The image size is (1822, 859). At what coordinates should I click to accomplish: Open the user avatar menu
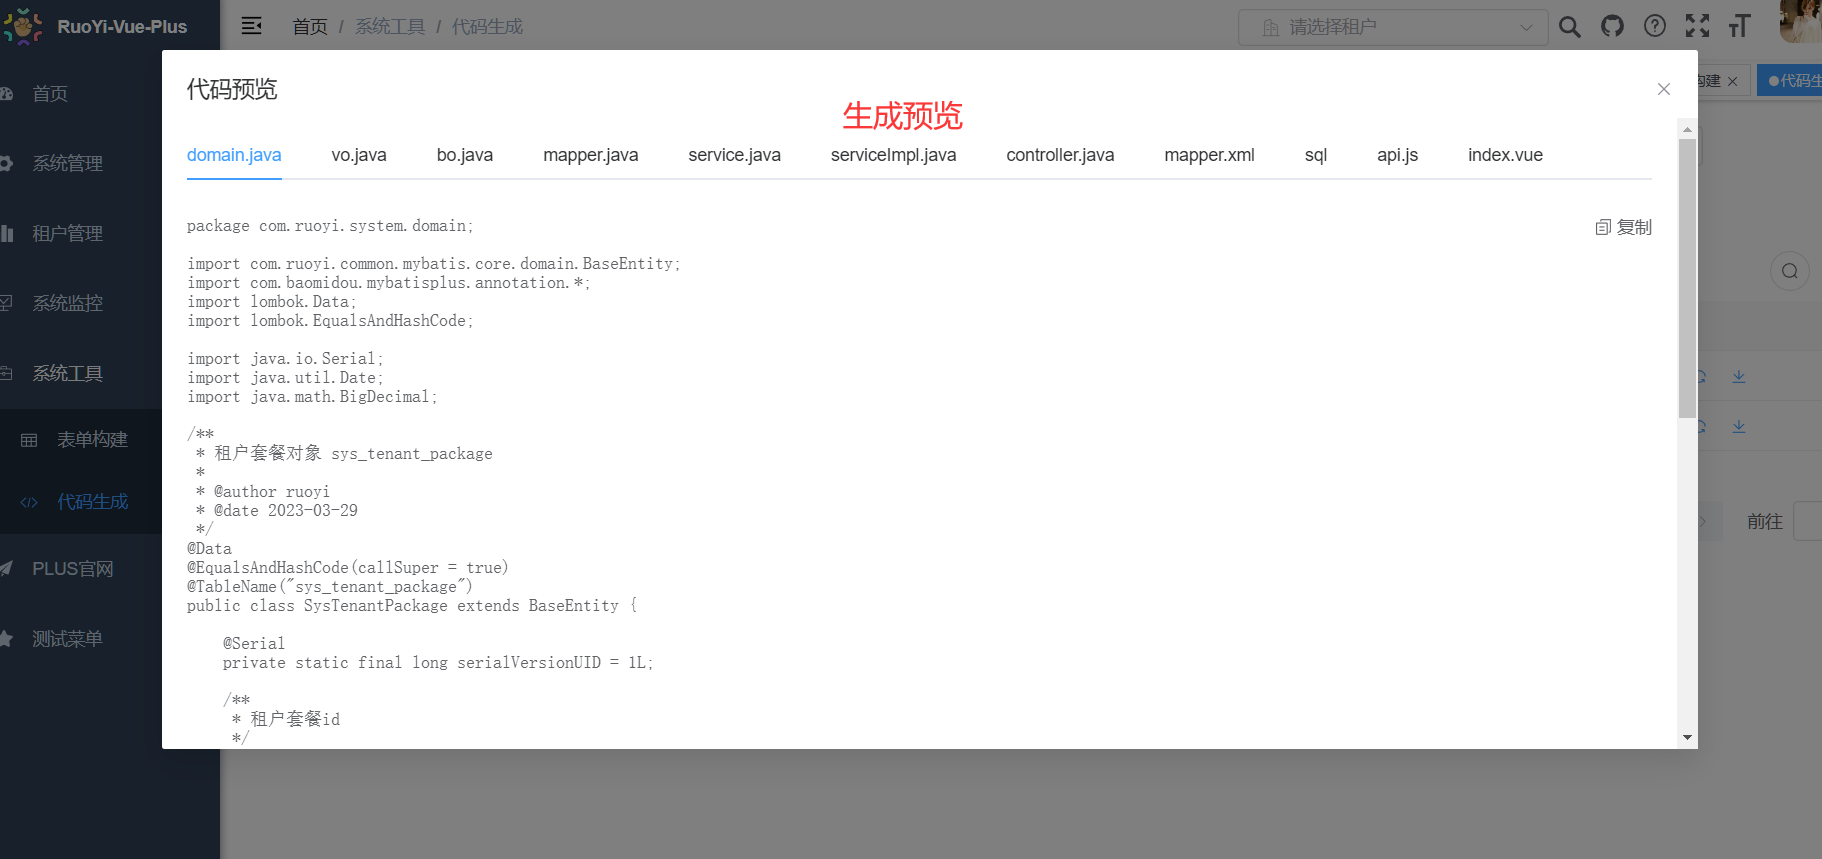[x=1800, y=22]
